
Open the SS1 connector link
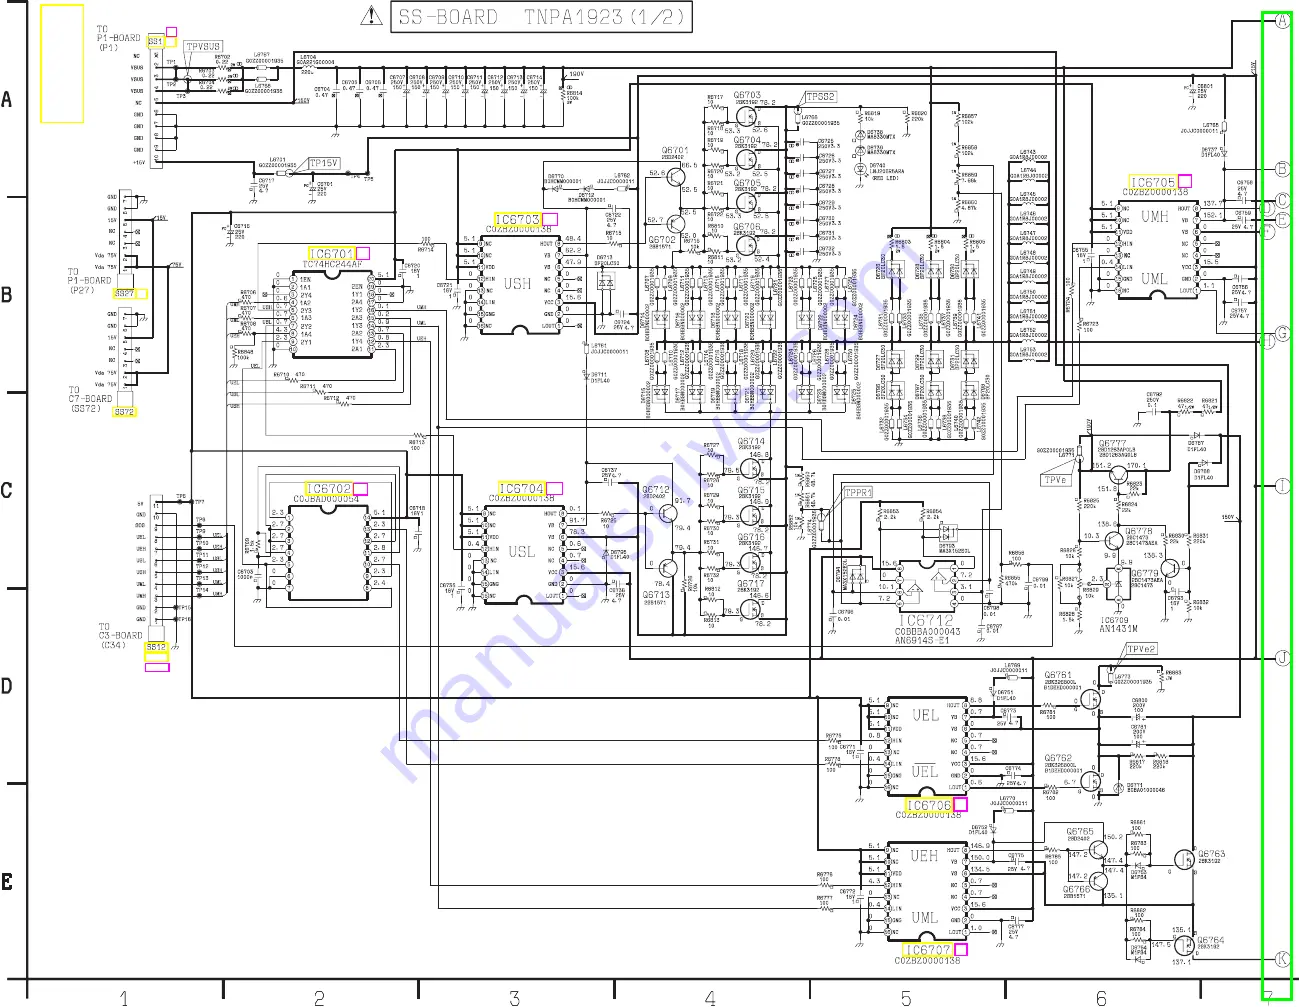[x=155, y=41]
